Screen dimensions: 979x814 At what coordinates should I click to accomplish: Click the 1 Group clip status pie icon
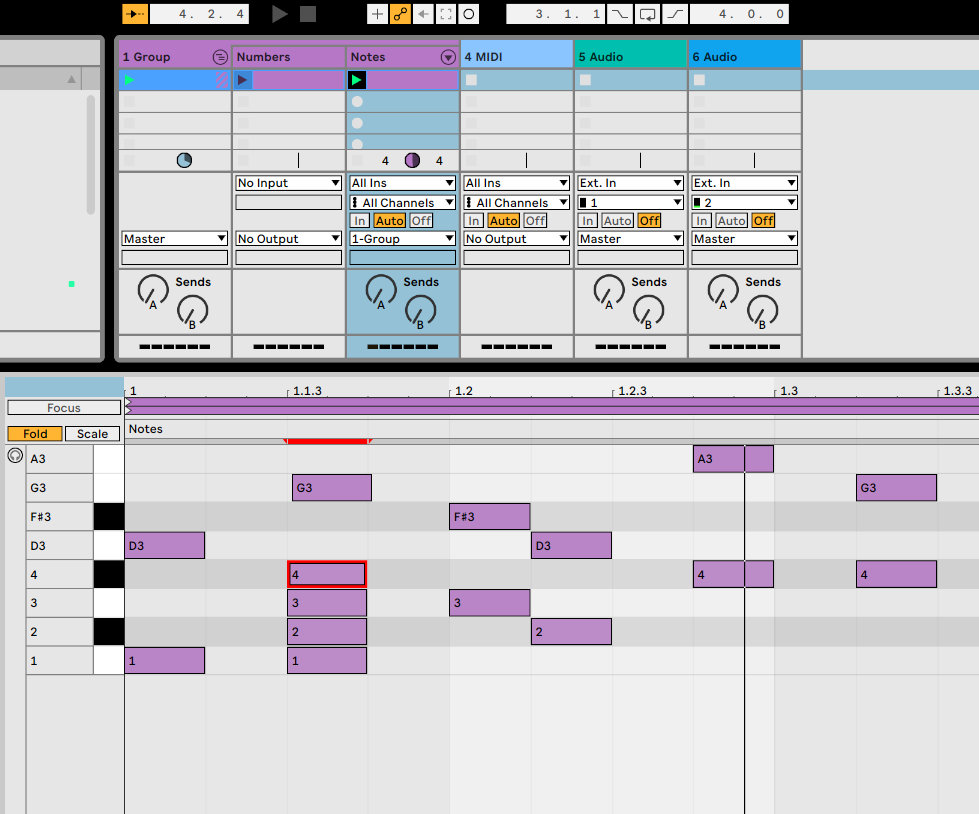(x=184, y=160)
